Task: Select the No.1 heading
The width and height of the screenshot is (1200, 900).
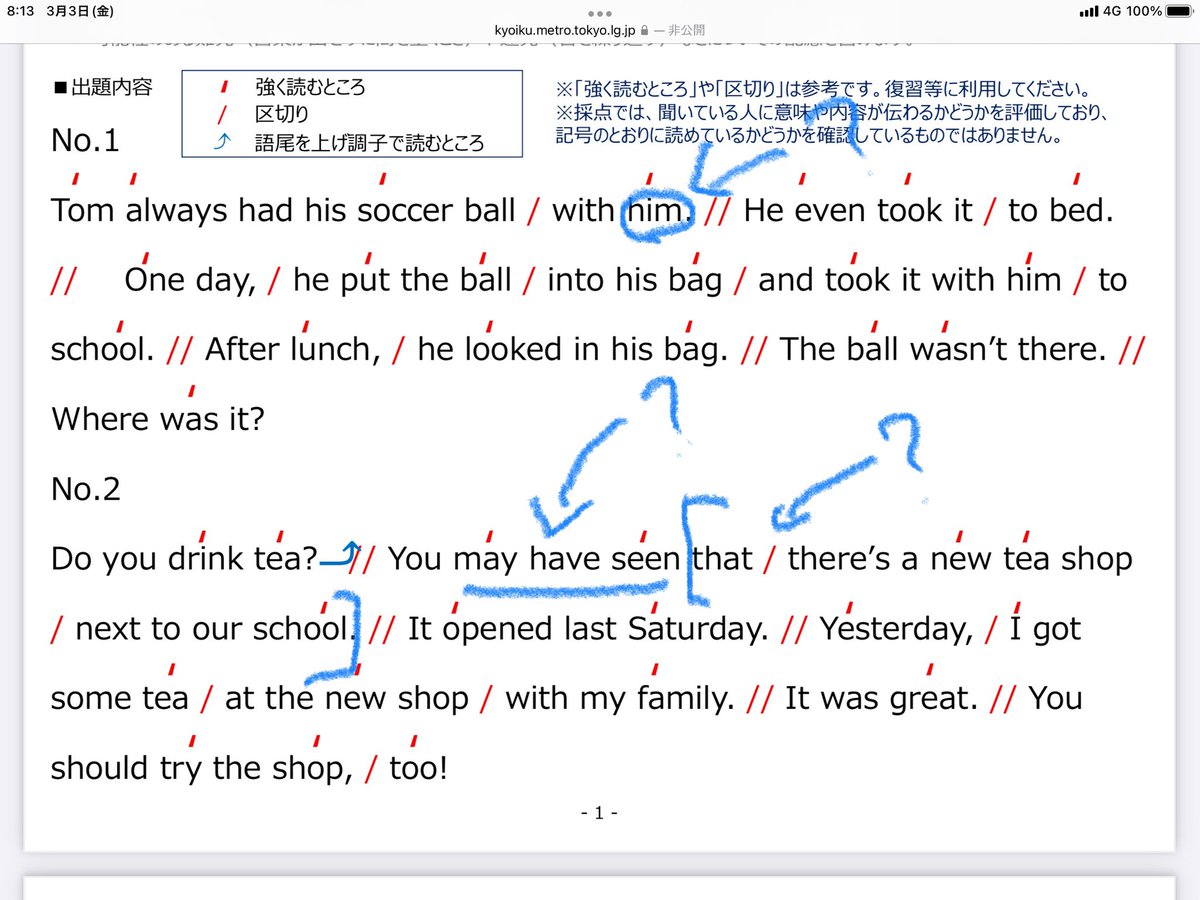Action: click(x=85, y=141)
